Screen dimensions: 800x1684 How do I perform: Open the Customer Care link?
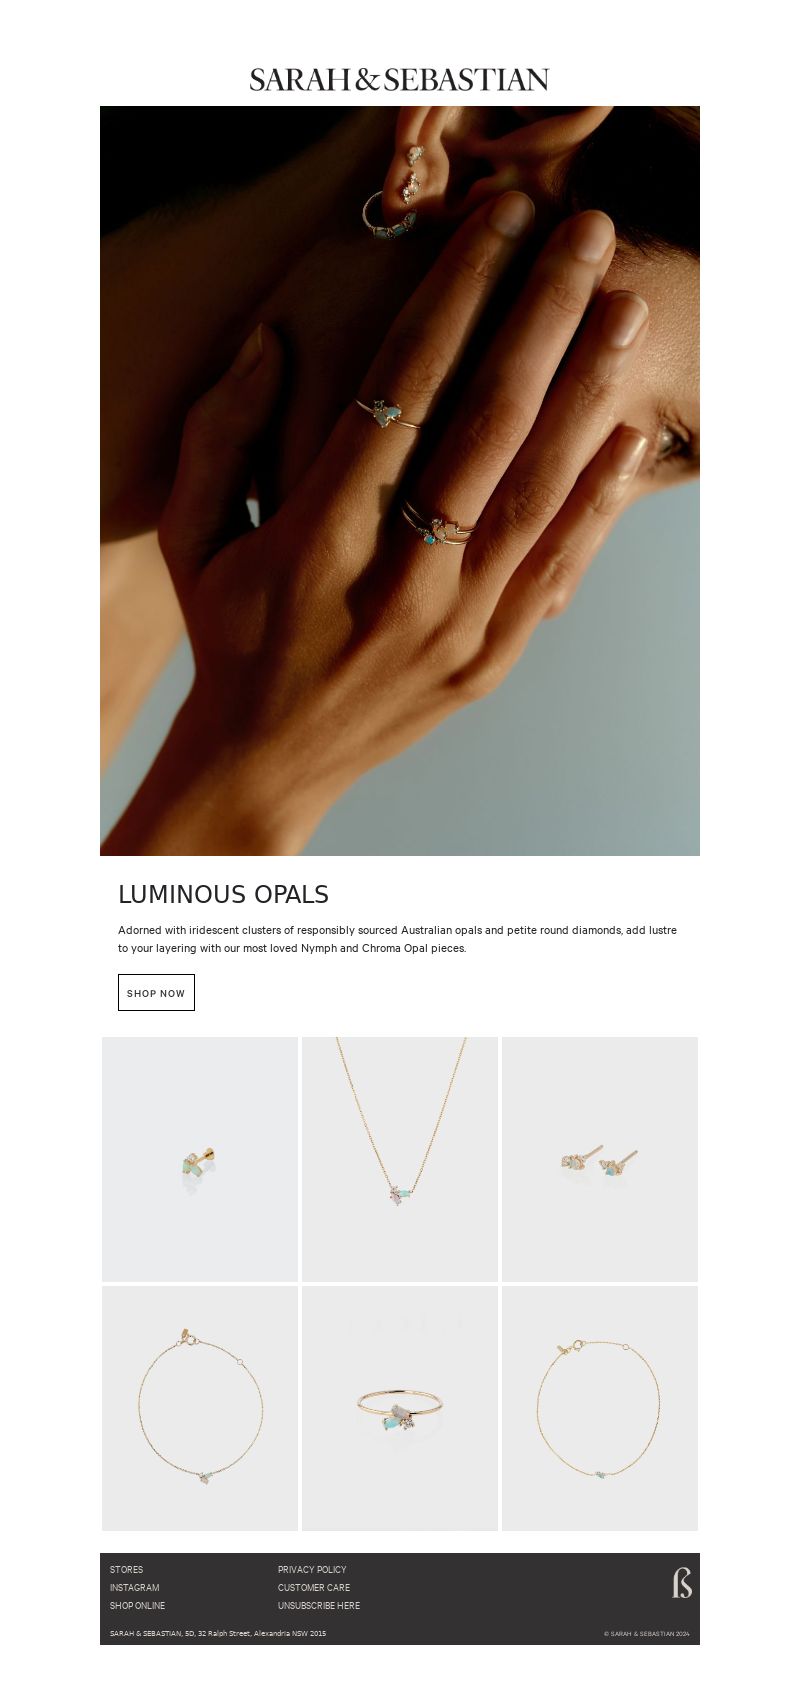tap(314, 1588)
